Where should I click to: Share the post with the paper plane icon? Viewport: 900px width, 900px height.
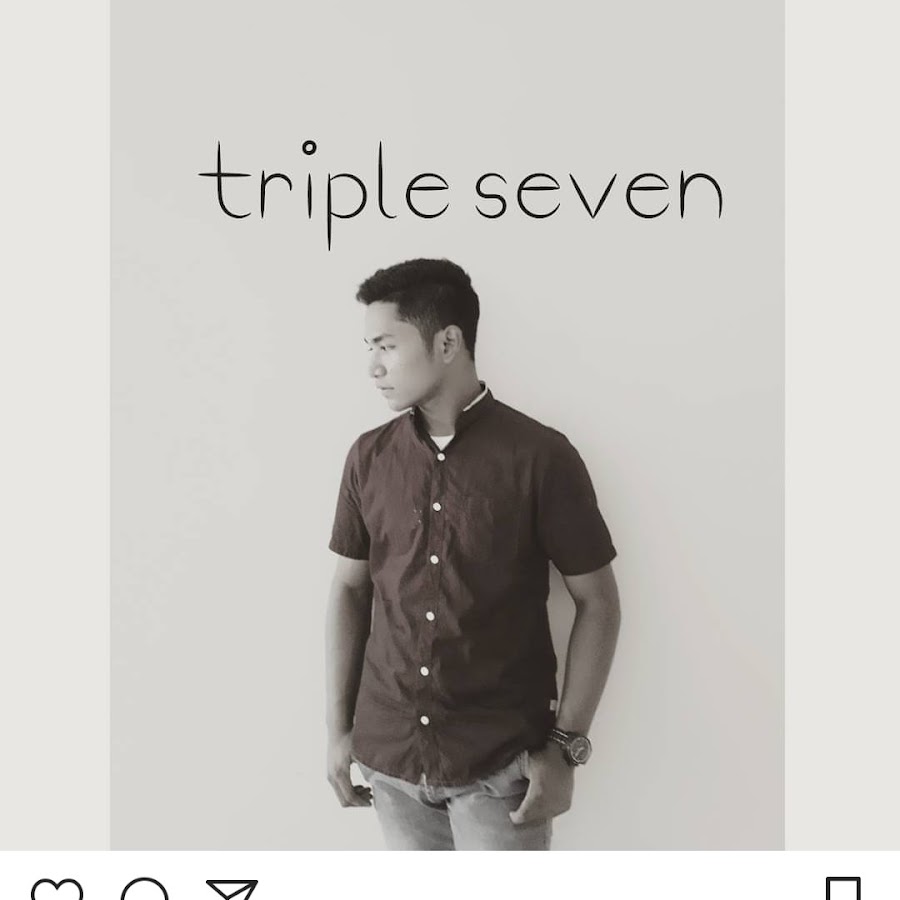(x=232, y=890)
